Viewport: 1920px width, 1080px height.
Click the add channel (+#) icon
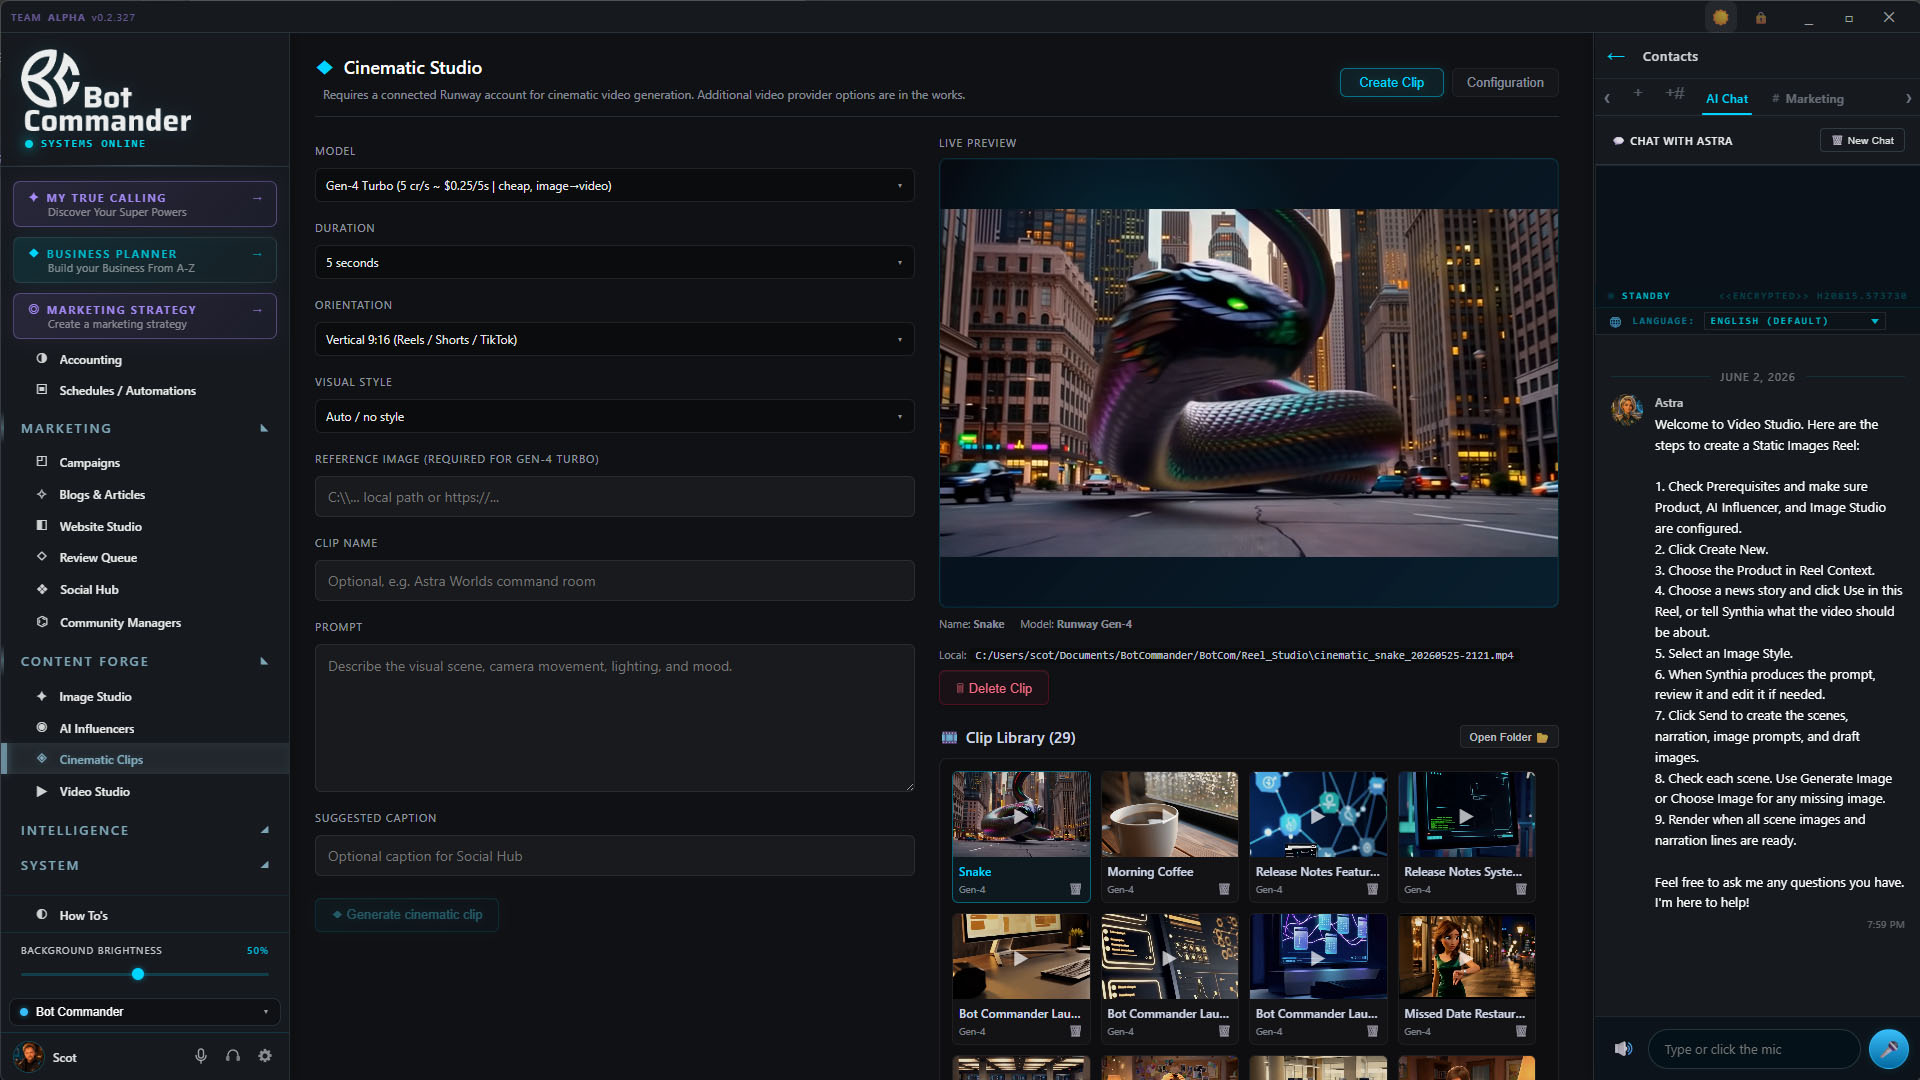point(1675,93)
